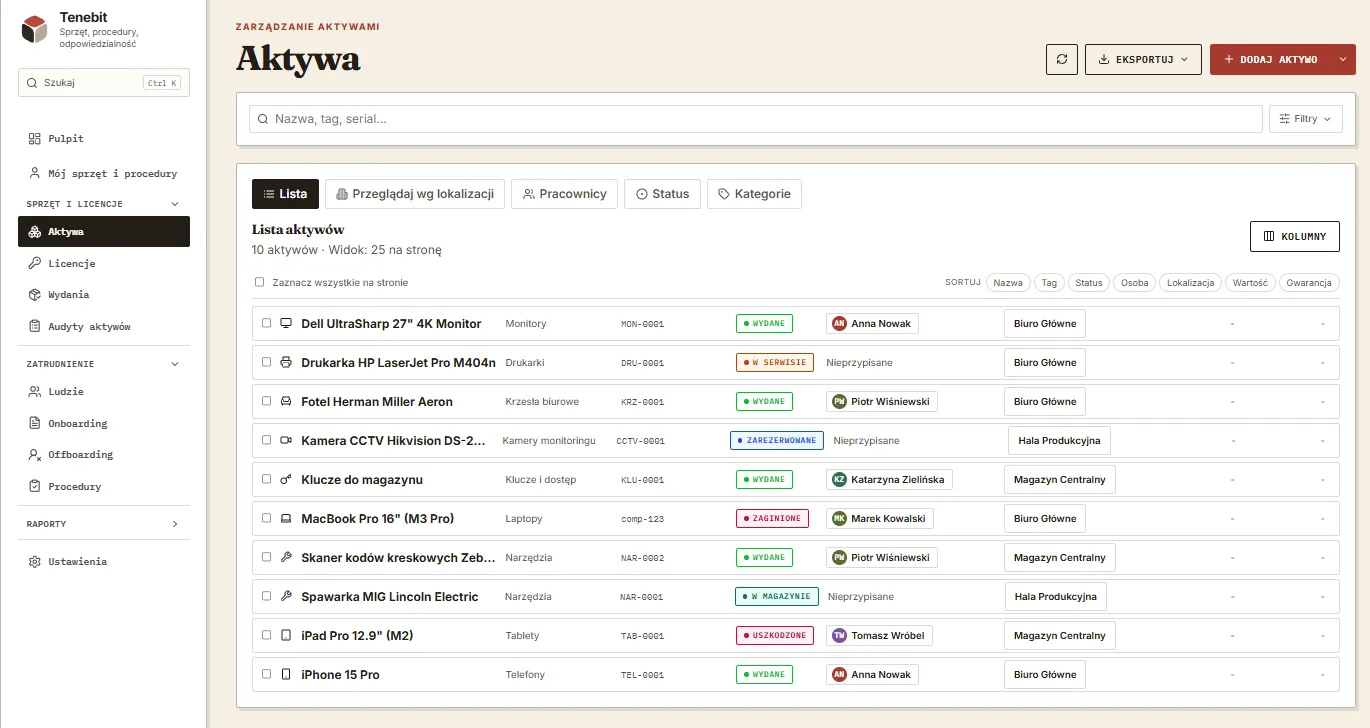This screenshot has width=1370, height=728.
Task: Open Licencje in the sidebar
Action: click(104, 264)
